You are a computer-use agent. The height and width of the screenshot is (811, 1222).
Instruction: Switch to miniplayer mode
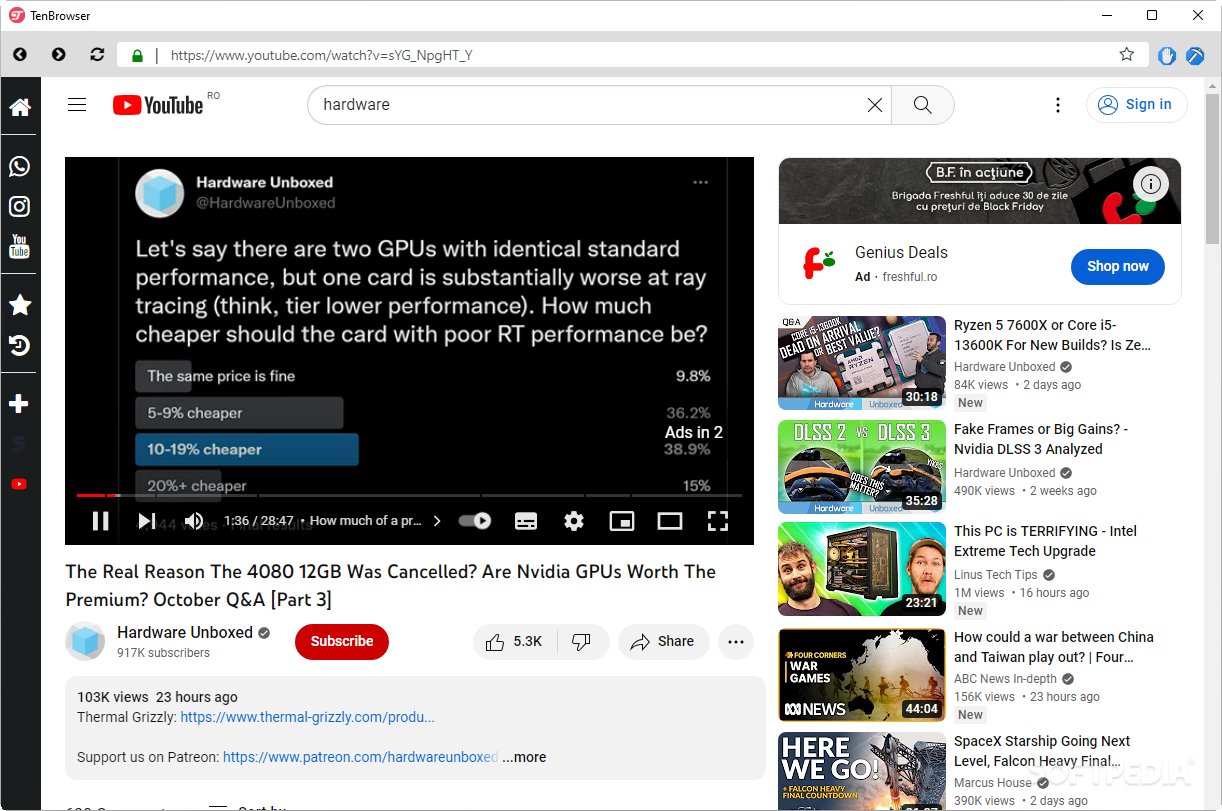pyautogui.click(x=622, y=520)
